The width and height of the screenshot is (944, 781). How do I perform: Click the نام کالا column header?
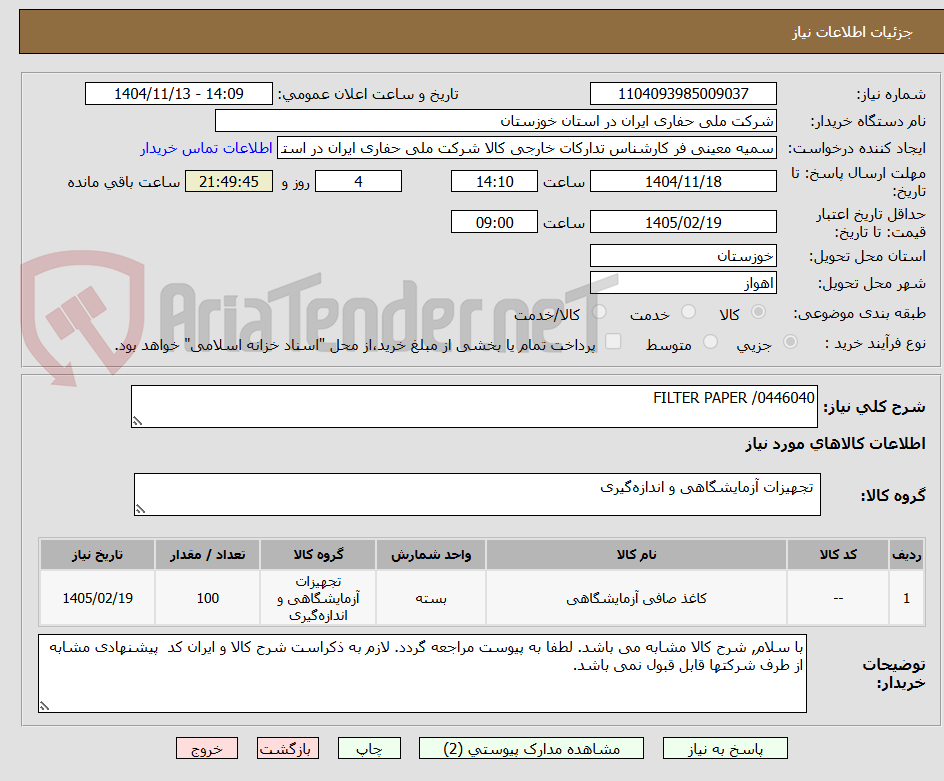(636, 555)
